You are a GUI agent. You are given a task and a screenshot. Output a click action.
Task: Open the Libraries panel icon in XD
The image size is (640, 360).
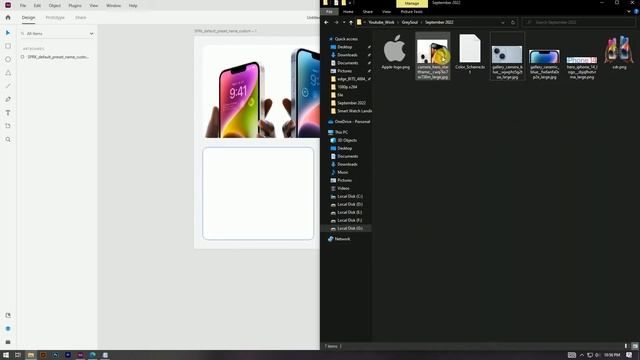8,315
